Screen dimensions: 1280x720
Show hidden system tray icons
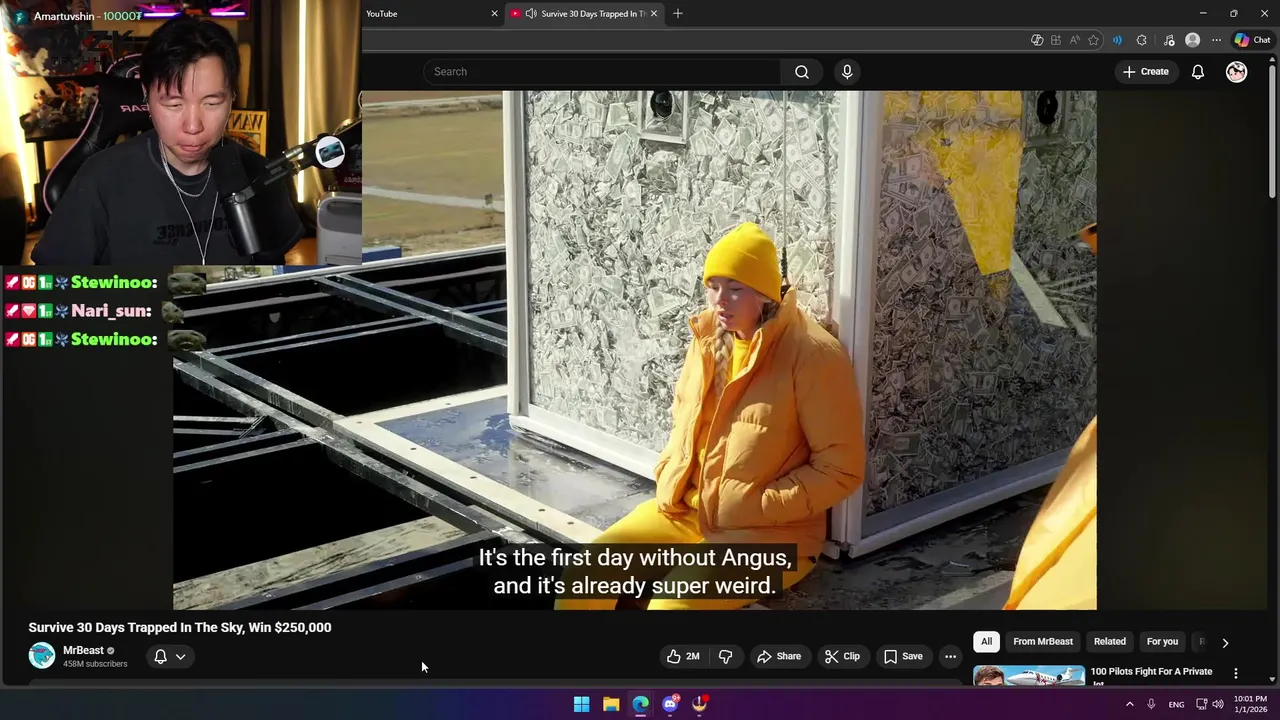point(1130,704)
